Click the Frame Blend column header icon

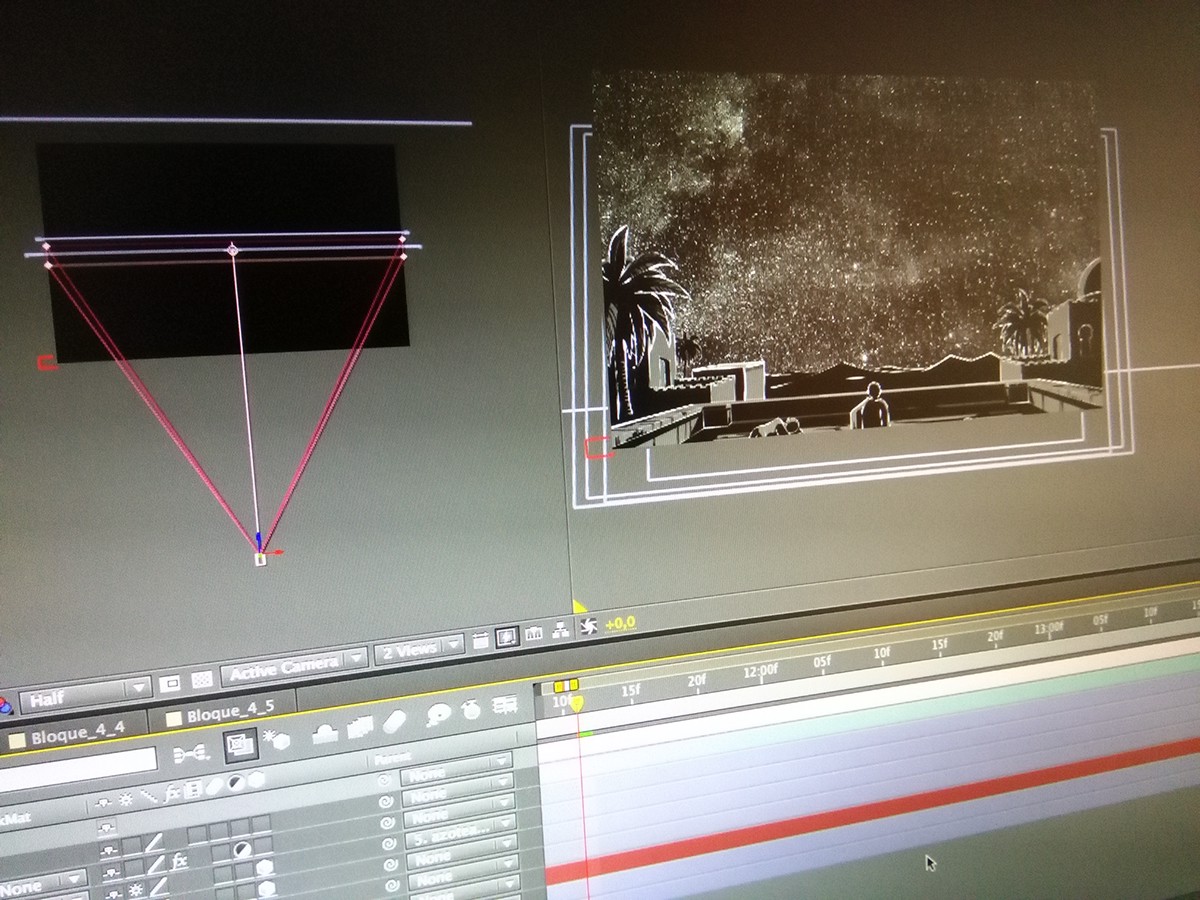(x=191, y=791)
